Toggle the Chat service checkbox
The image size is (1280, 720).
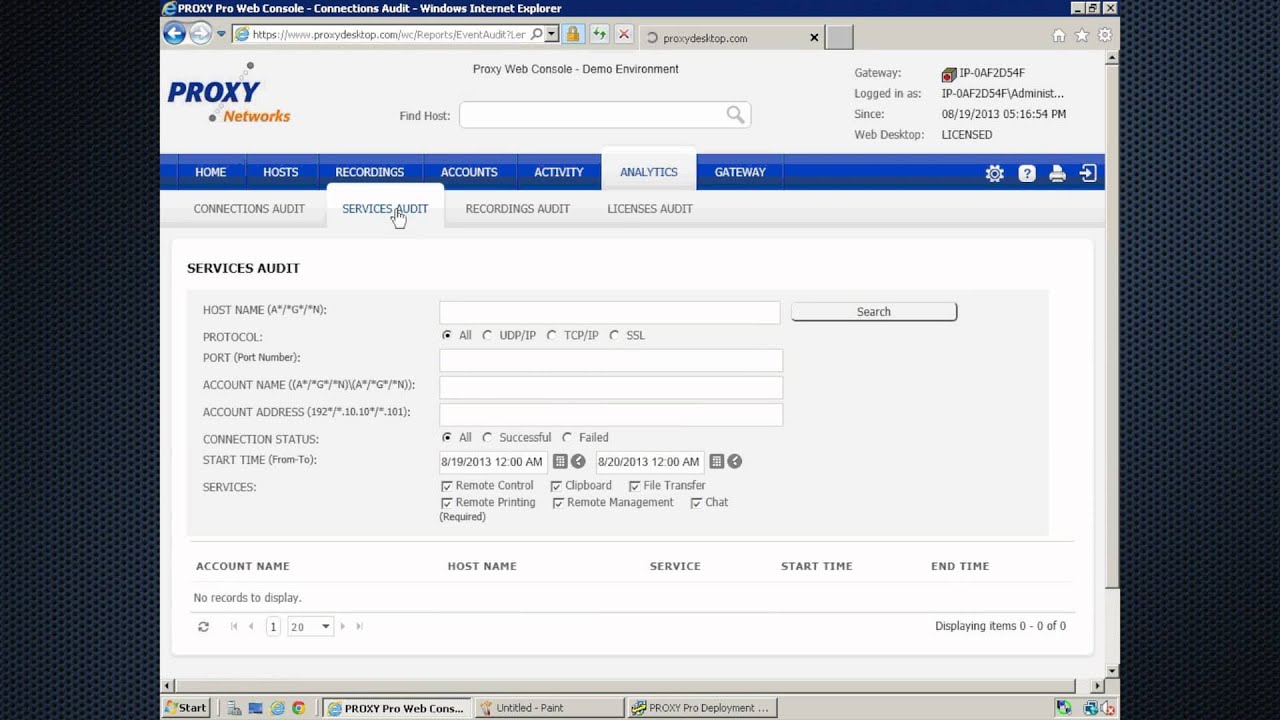coord(696,503)
